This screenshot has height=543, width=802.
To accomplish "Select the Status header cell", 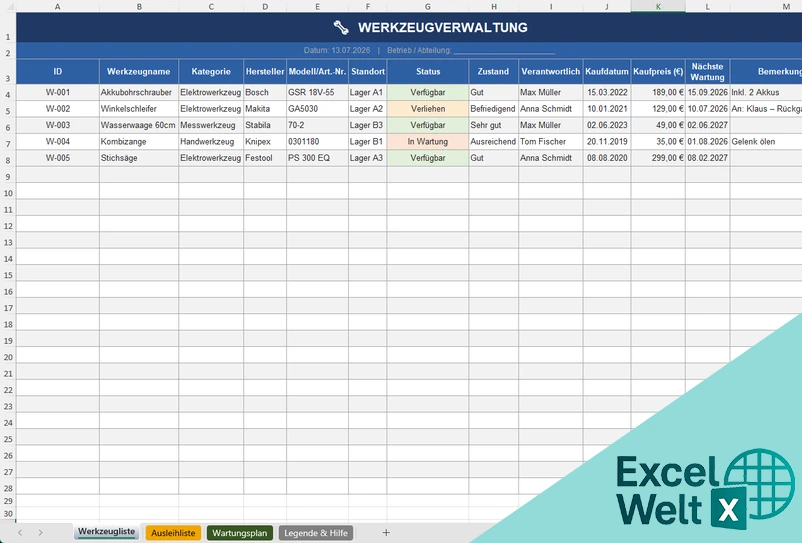I will pos(428,72).
